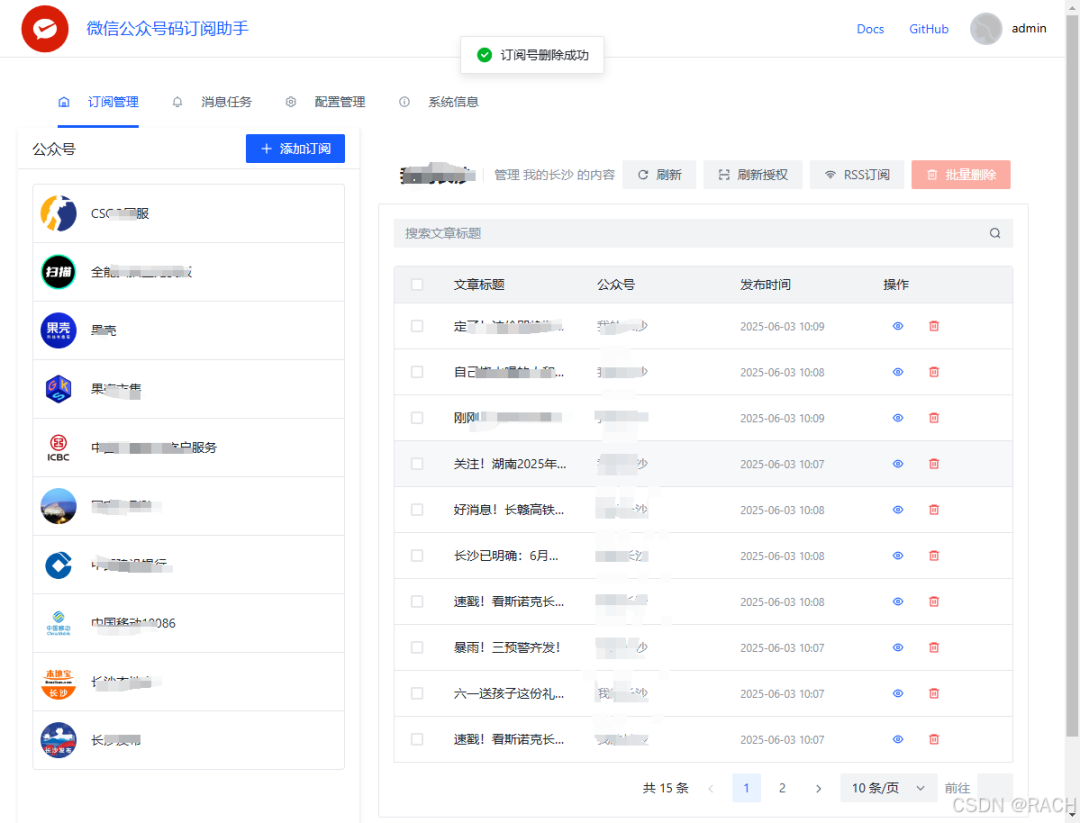View article 暴雨！三预警齐发！

point(897,647)
